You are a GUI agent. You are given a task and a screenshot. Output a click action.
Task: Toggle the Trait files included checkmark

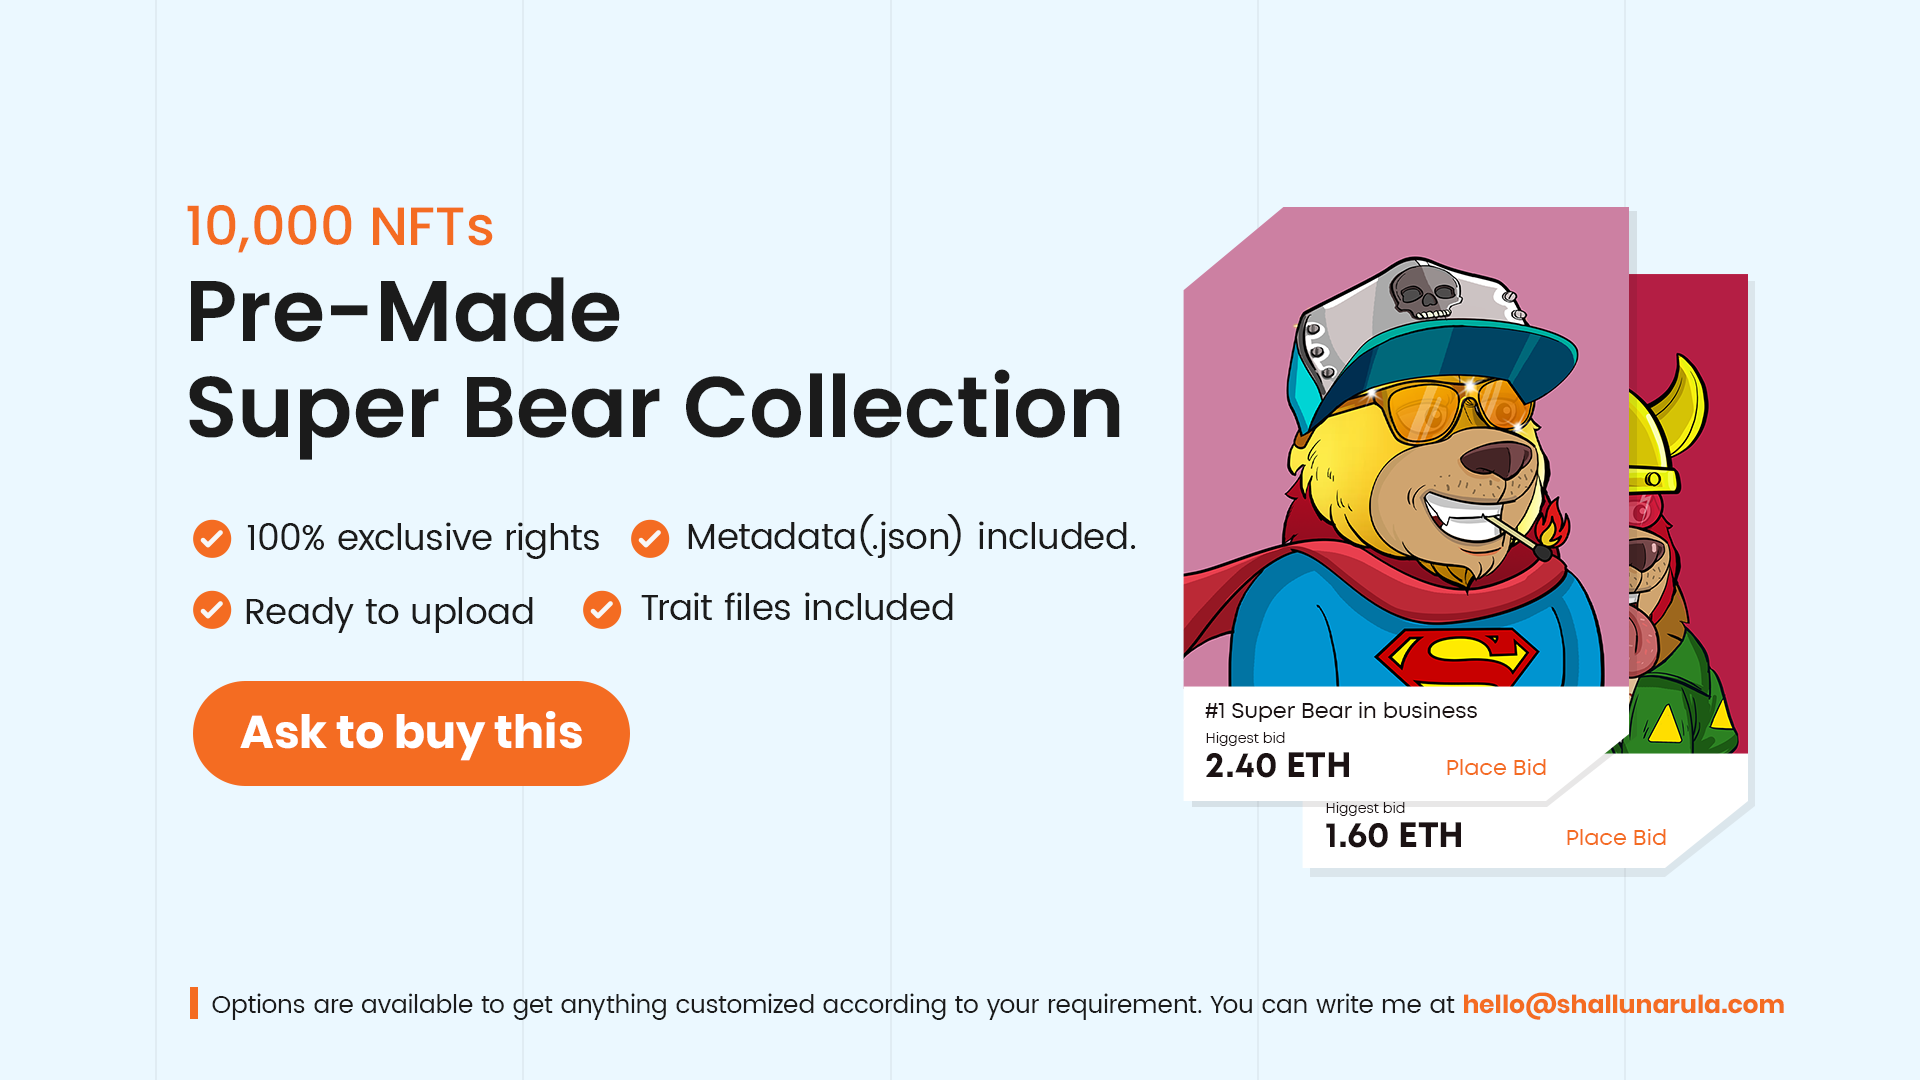point(602,610)
